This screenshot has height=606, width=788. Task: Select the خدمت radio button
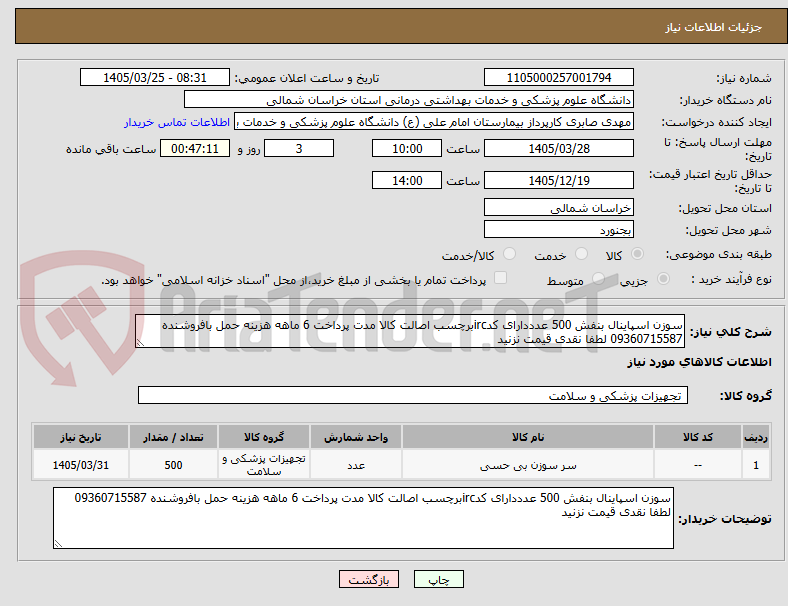[x=581, y=254]
